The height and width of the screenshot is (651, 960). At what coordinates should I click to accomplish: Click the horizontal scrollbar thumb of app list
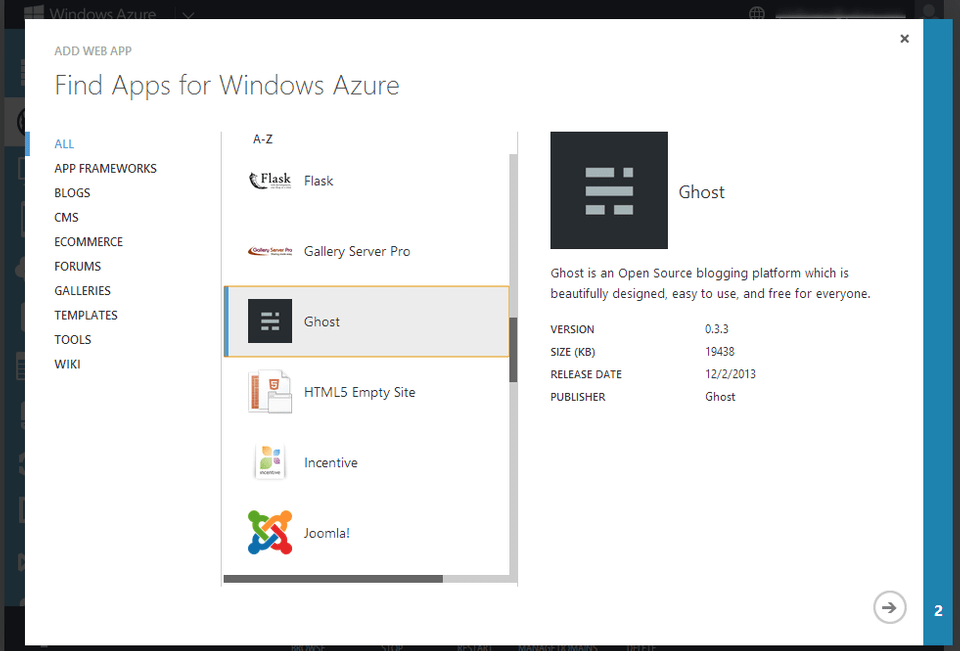click(x=333, y=579)
